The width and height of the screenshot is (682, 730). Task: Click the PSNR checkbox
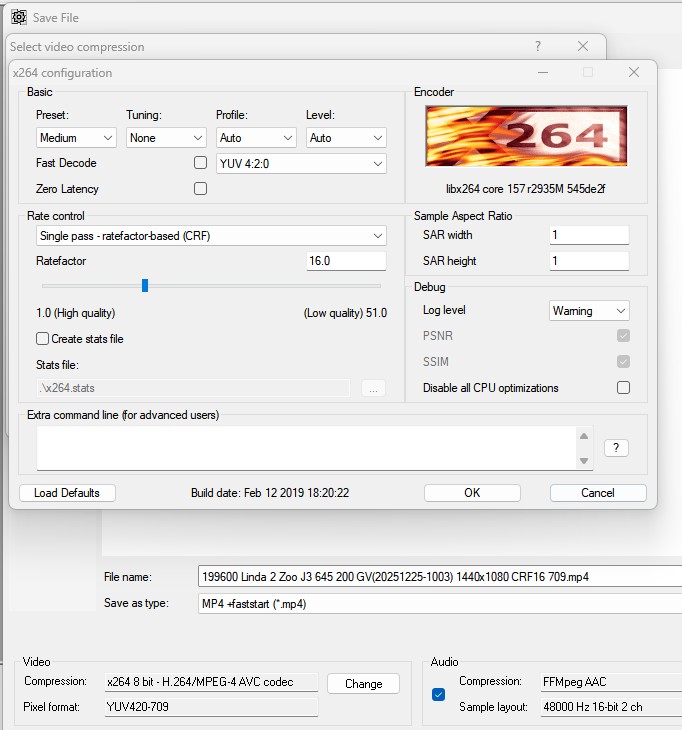pyautogui.click(x=623, y=335)
